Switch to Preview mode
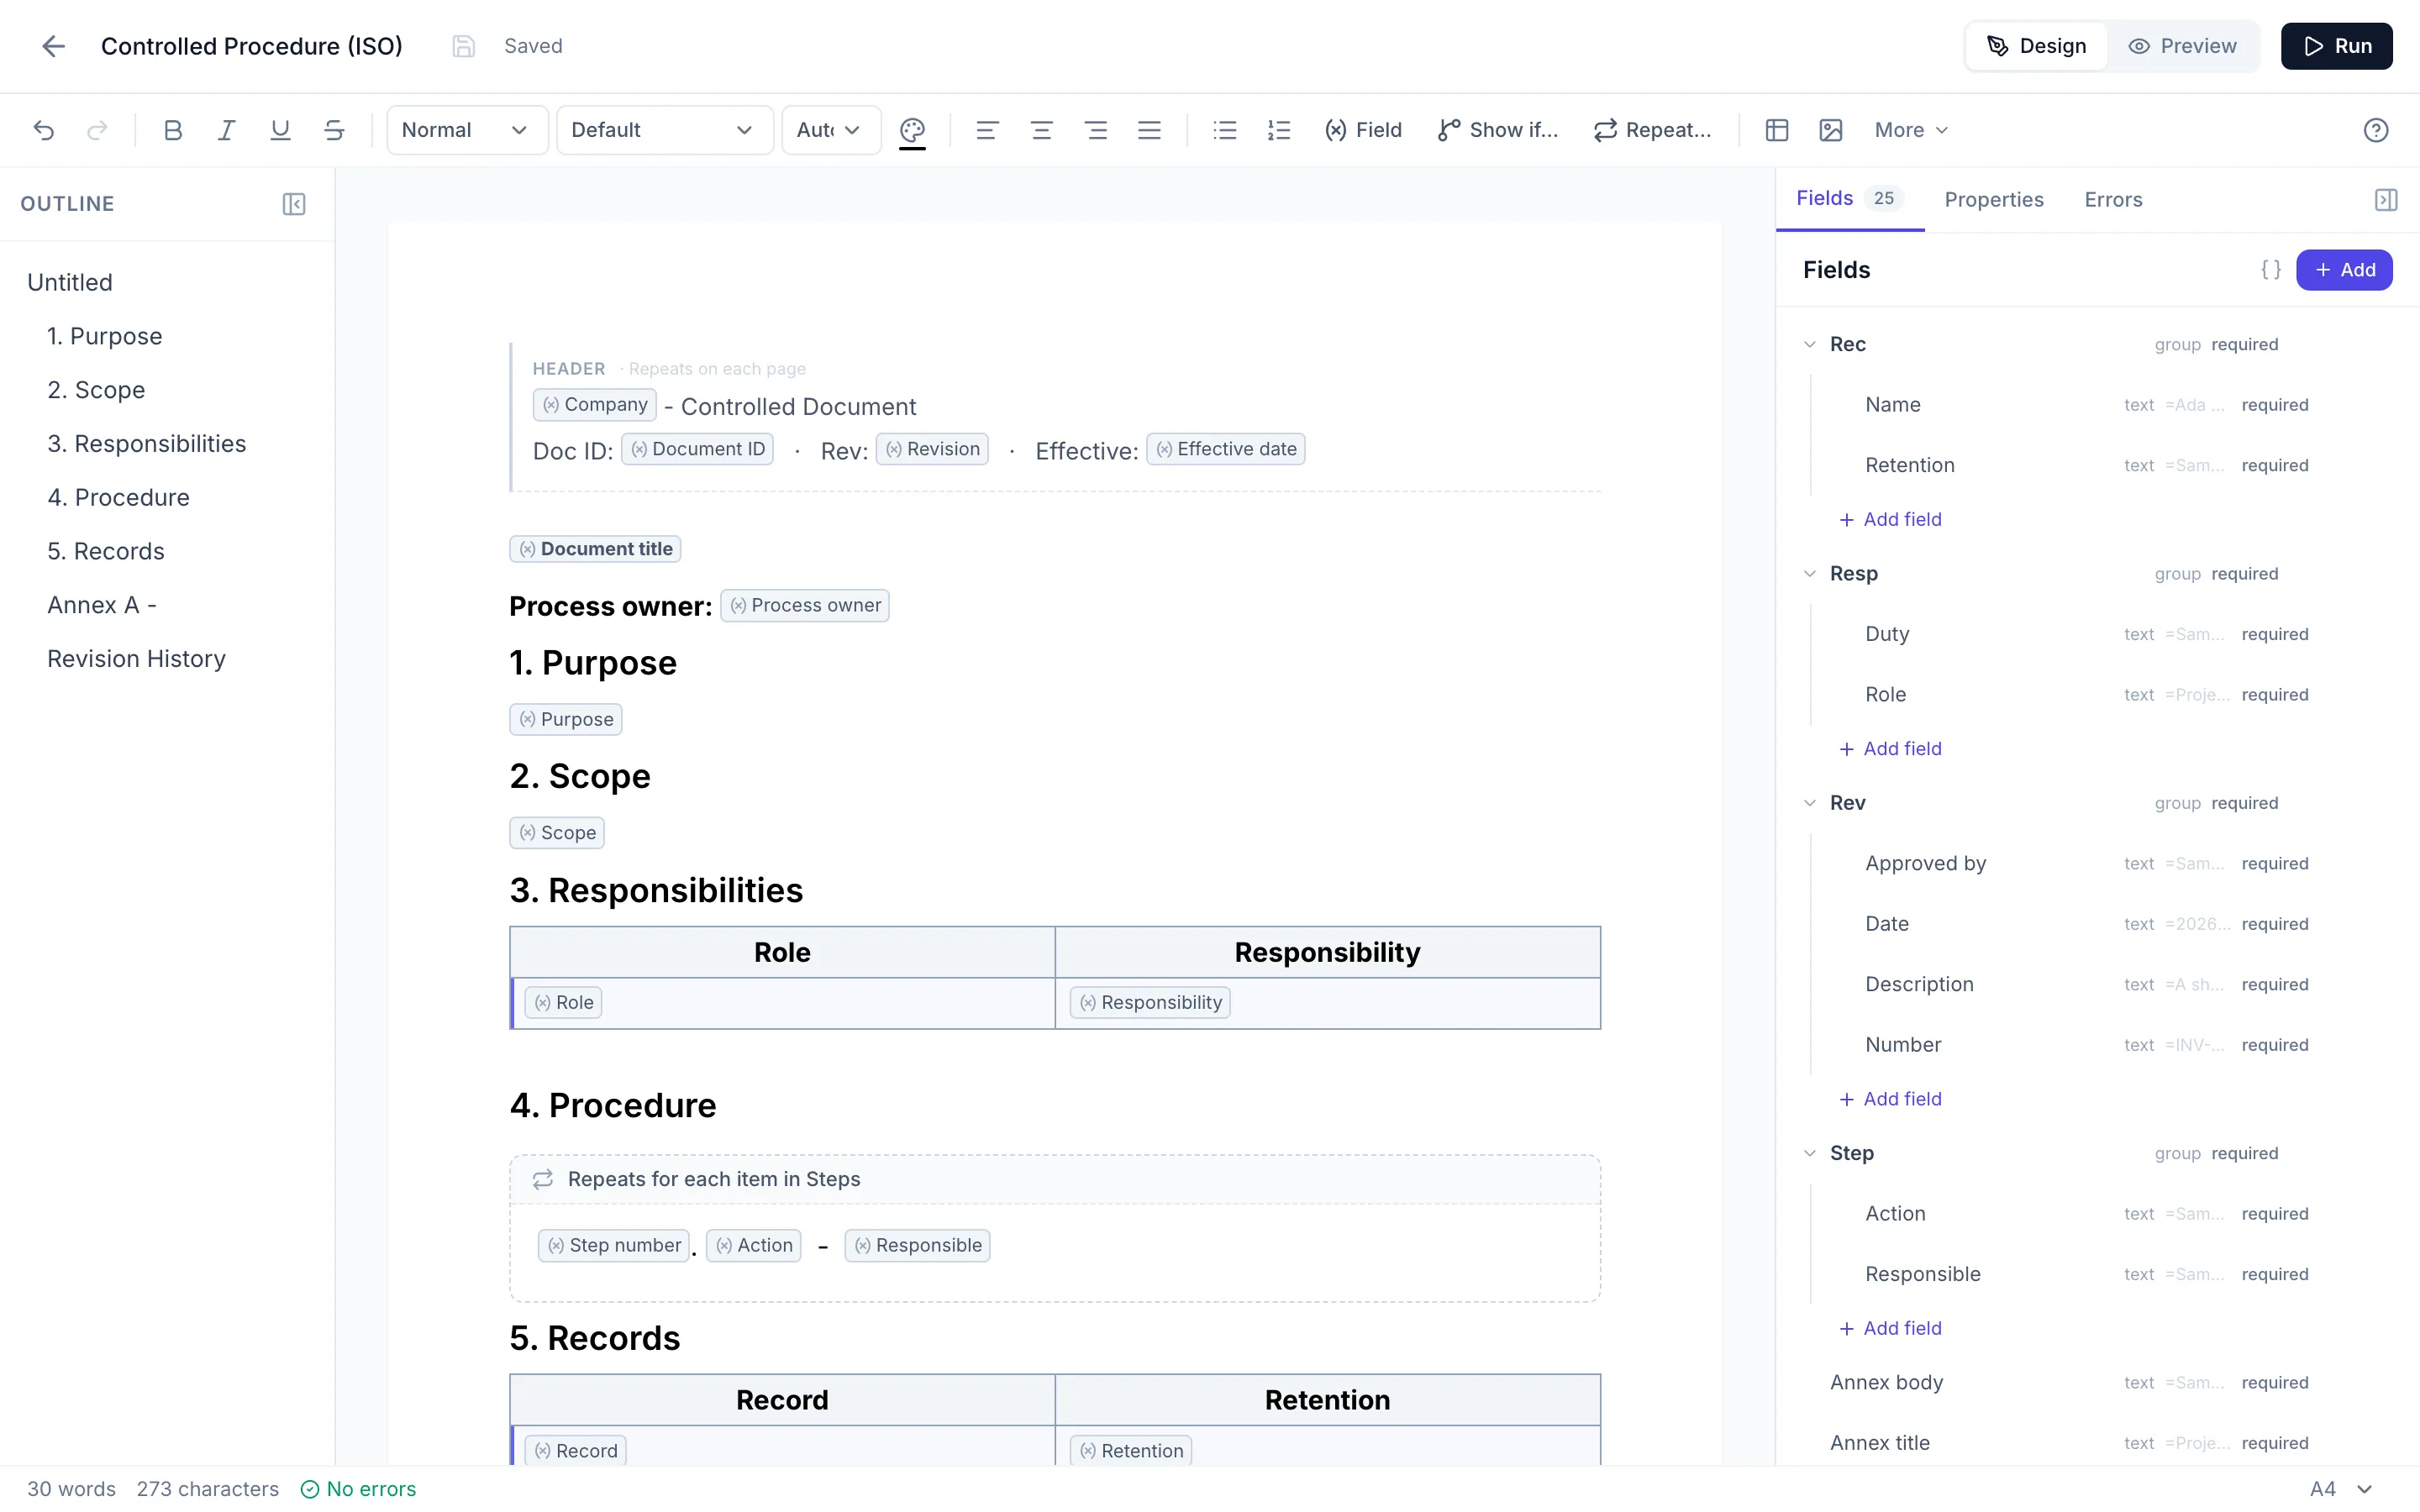The height and width of the screenshot is (1512, 2420). (x=2182, y=46)
